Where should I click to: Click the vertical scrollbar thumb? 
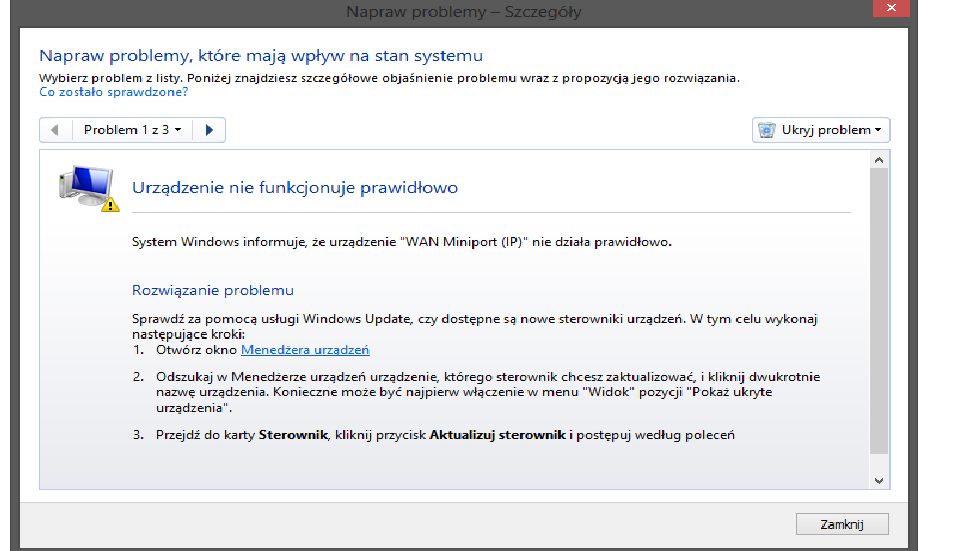coord(879,311)
